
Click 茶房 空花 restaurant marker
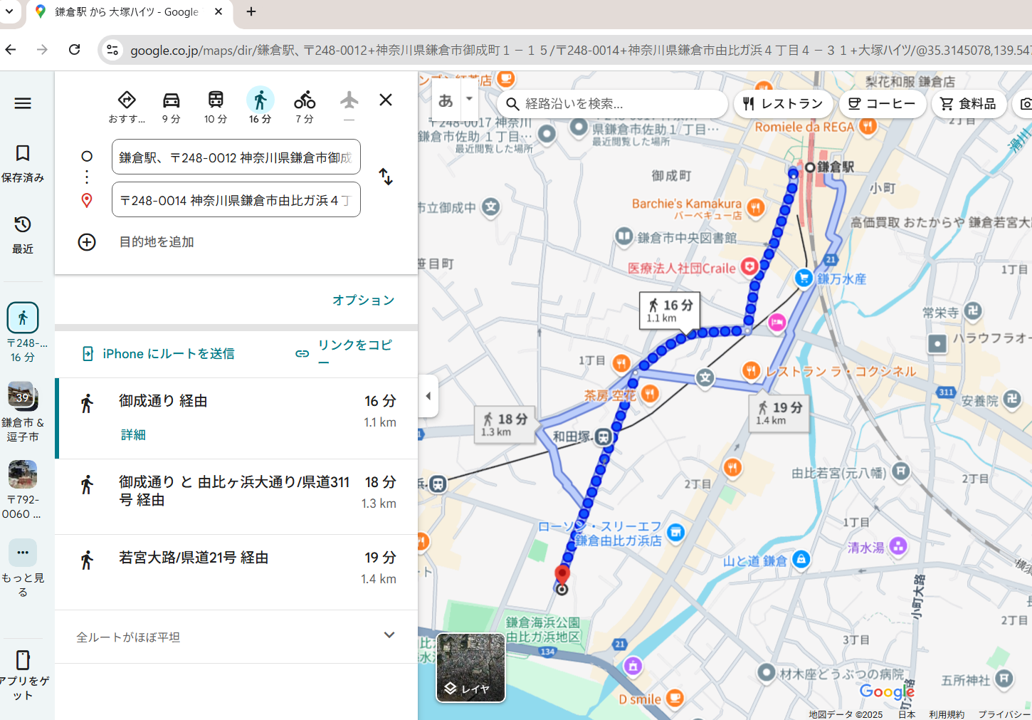coord(649,394)
